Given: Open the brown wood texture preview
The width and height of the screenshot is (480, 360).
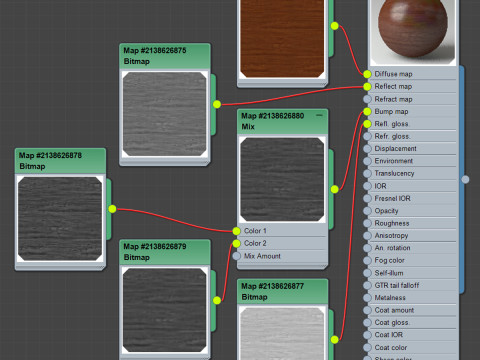Looking at the screenshot, I should (282, 39).
